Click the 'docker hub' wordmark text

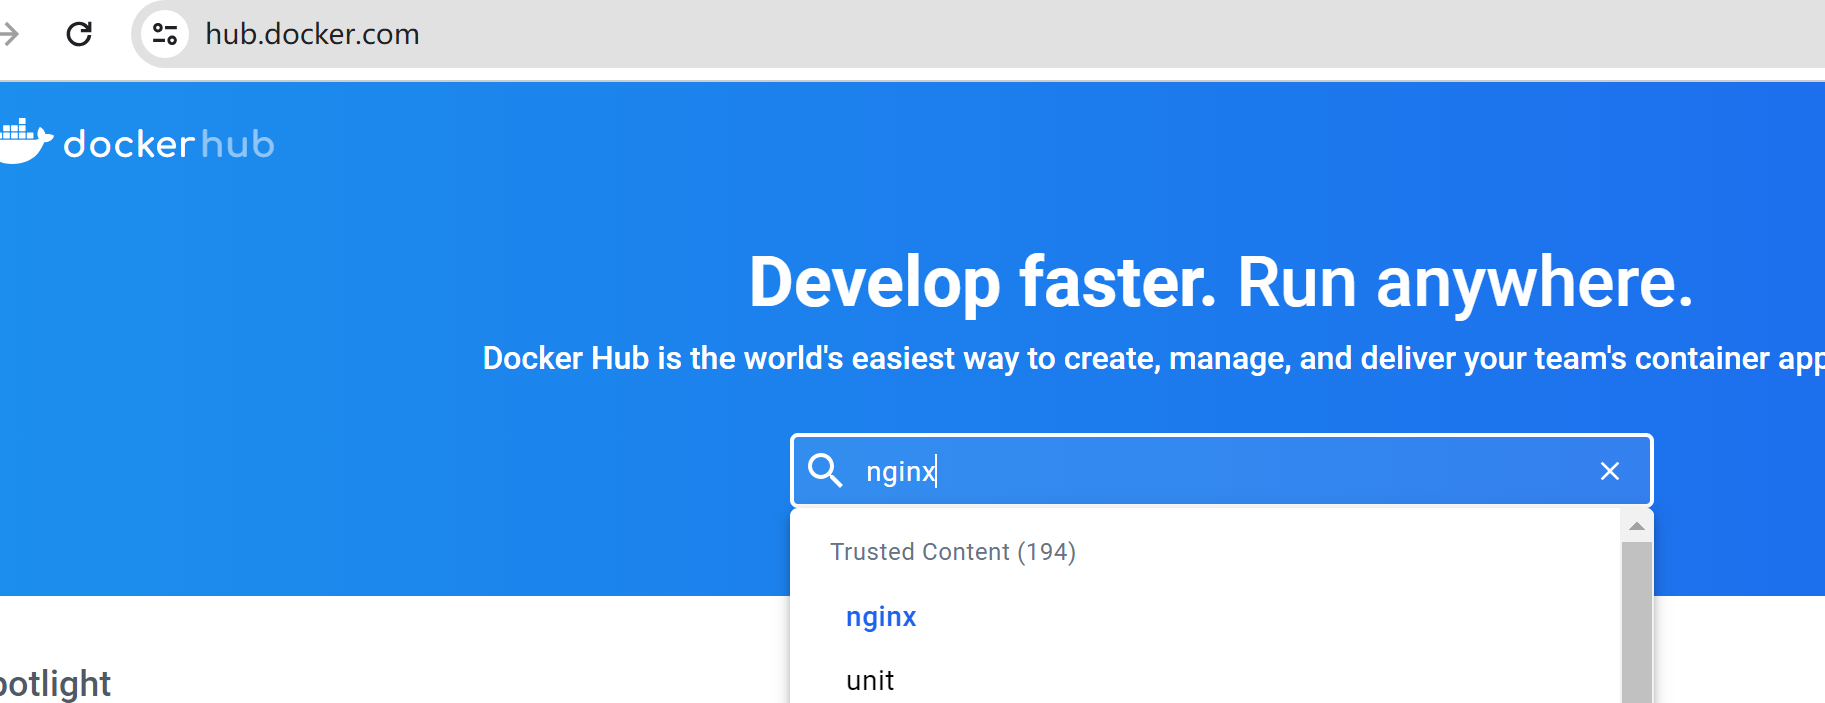point(168,144)
